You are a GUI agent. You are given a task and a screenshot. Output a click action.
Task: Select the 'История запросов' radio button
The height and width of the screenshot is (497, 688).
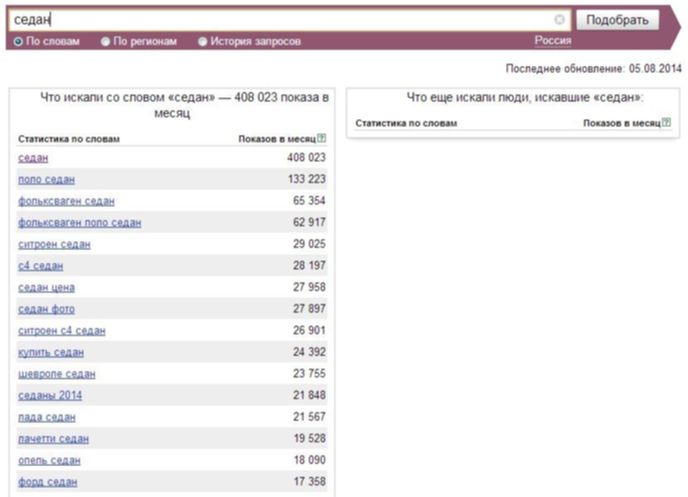pos(202,42)
